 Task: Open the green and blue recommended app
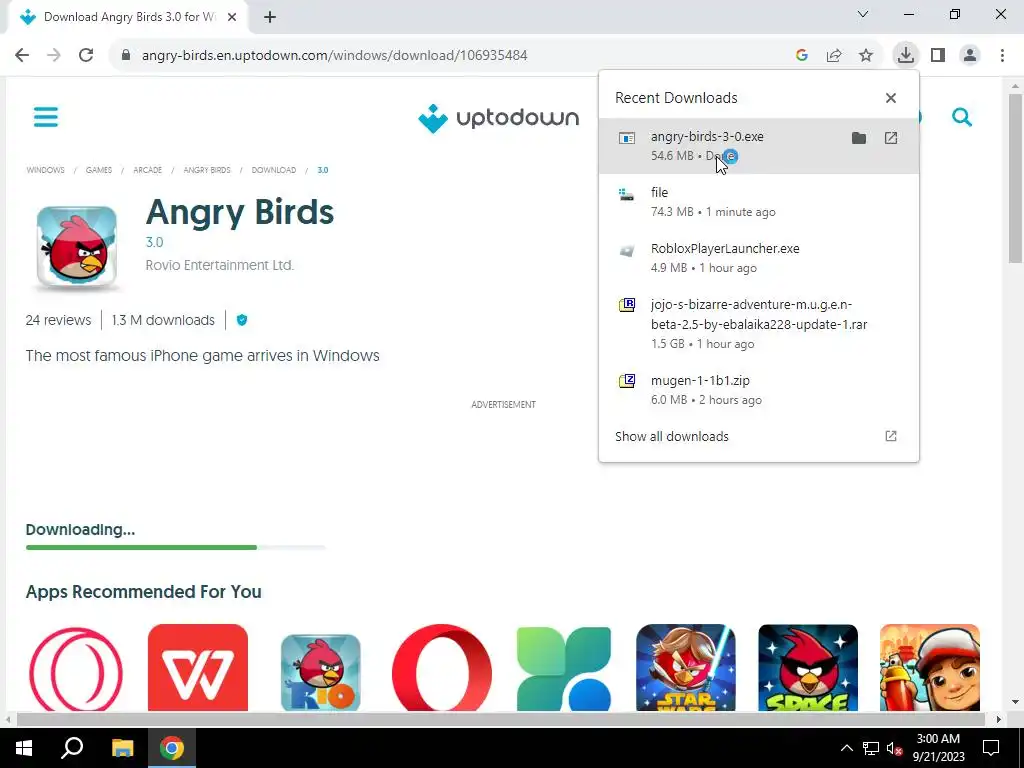pos(564,667)
